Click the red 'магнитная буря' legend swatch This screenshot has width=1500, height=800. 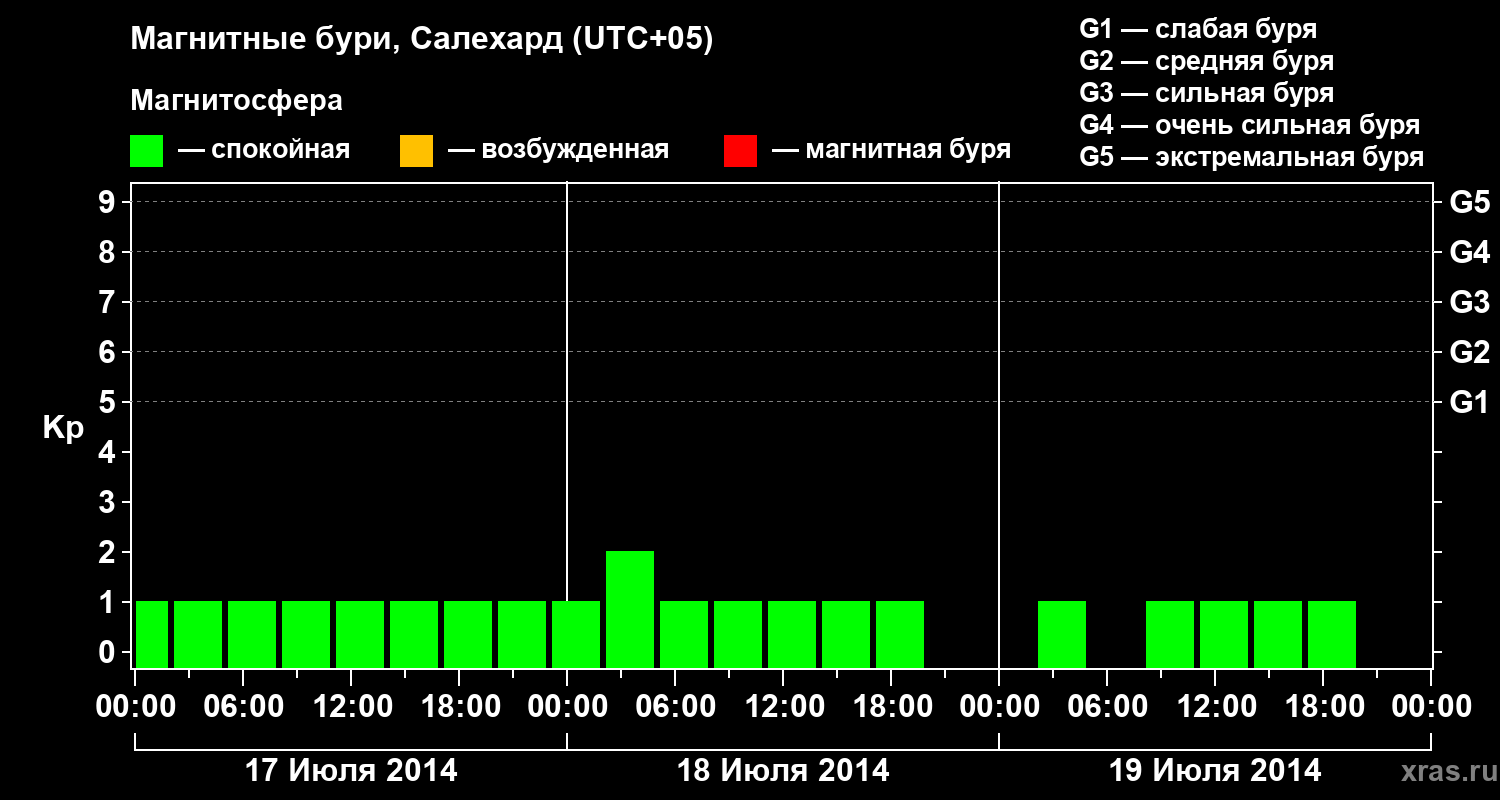(x=740, y=151)
